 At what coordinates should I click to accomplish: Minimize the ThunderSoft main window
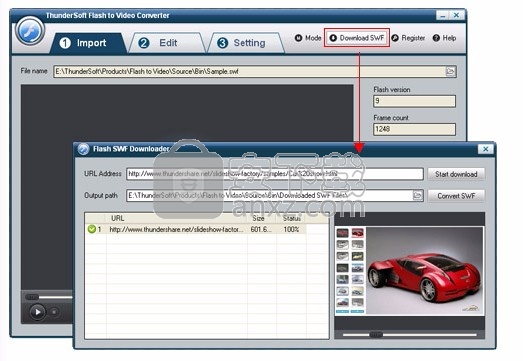[443, 15]
